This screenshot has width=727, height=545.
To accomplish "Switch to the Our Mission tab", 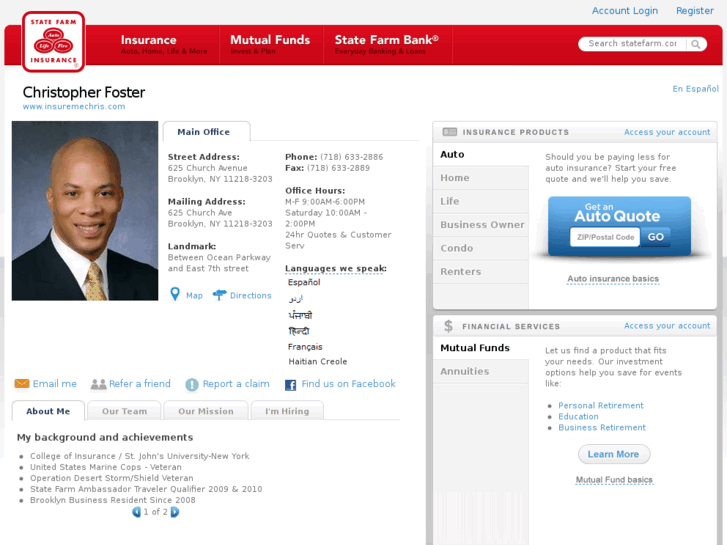I will [206, 411].
